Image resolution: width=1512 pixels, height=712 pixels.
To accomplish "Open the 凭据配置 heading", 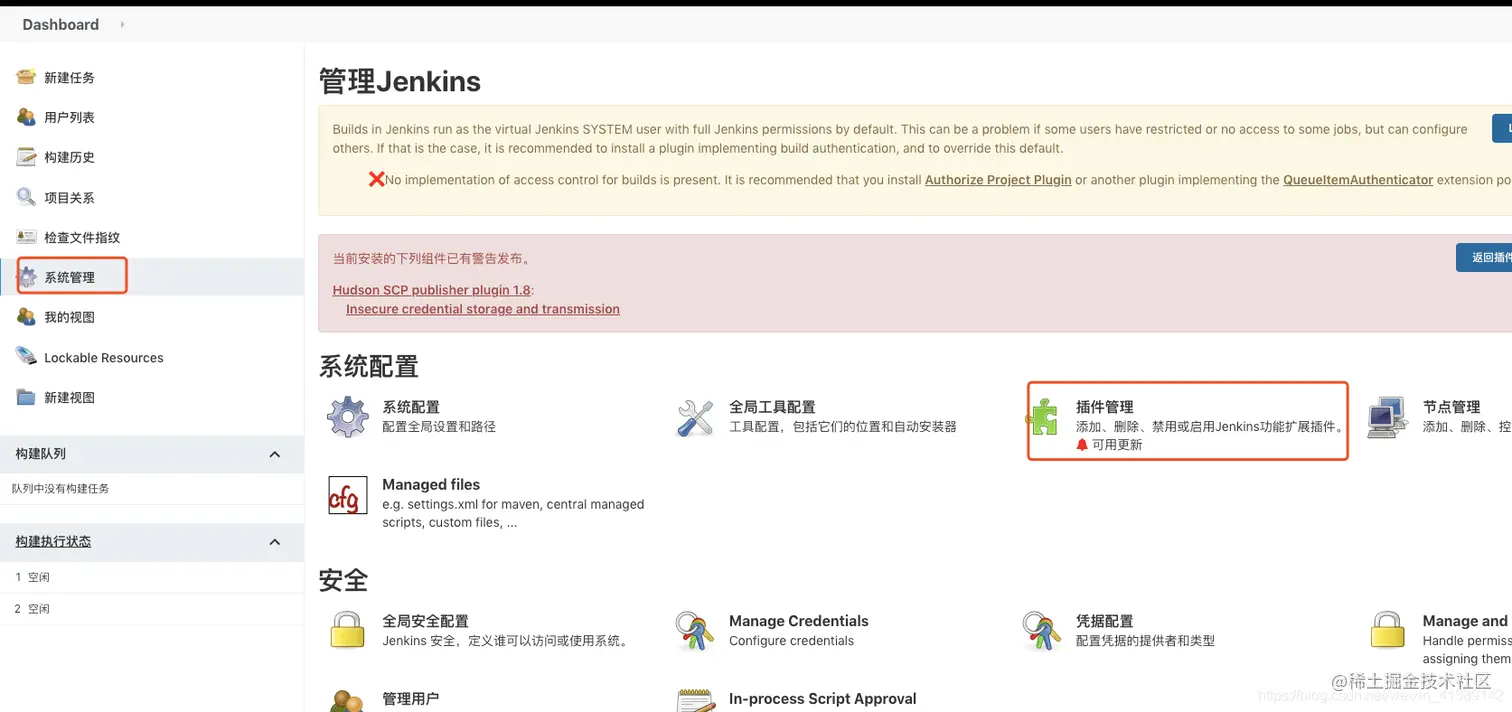I will pyautogui.click(x=1105, y=621).
